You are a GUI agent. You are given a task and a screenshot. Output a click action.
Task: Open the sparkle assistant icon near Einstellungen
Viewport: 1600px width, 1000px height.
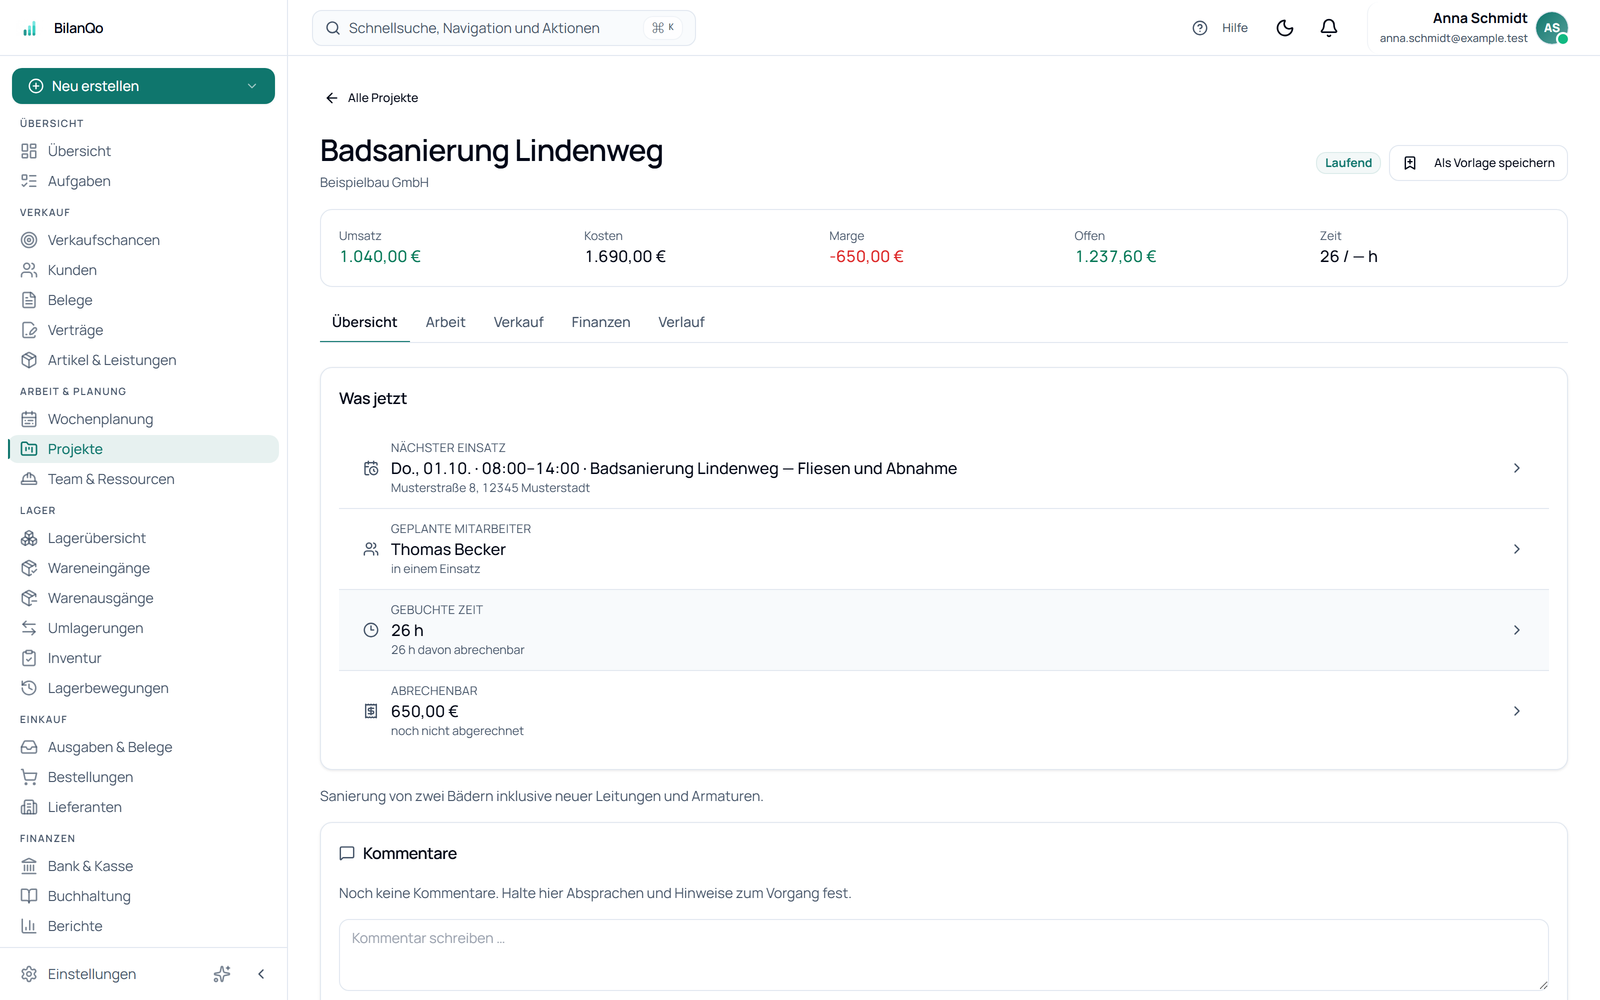(222, 974)
